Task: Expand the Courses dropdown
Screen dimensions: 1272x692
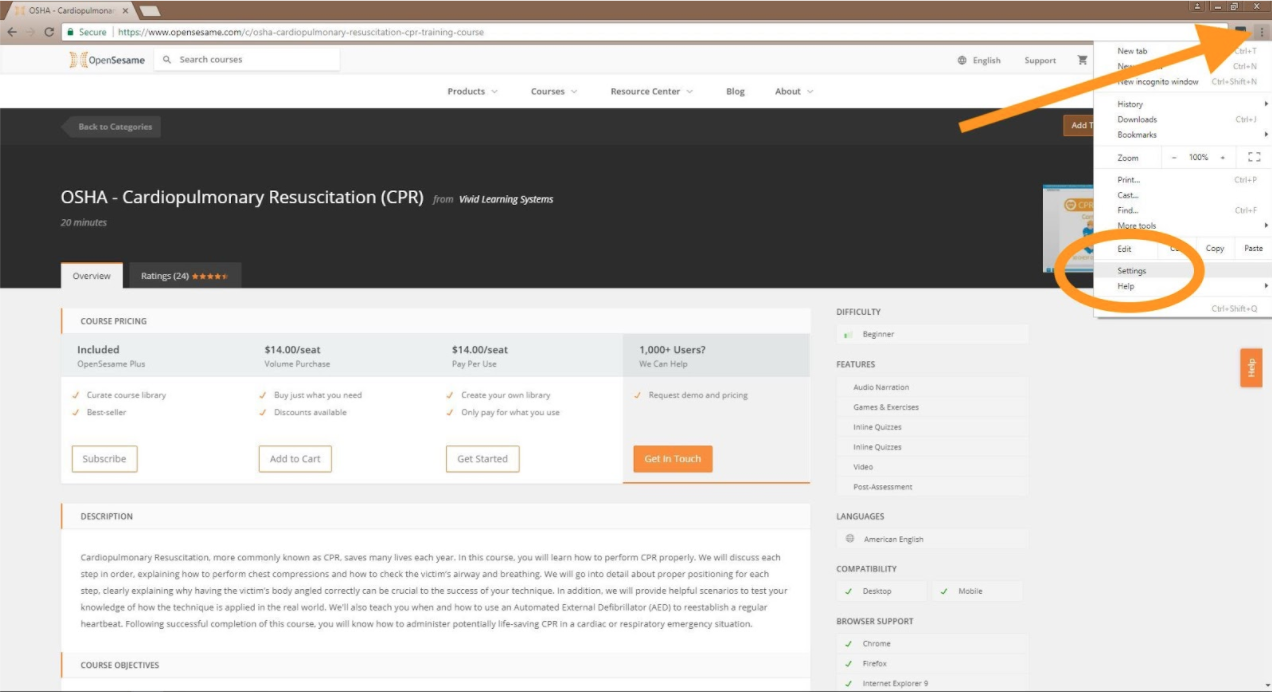Action: click(x=554, y=91)
